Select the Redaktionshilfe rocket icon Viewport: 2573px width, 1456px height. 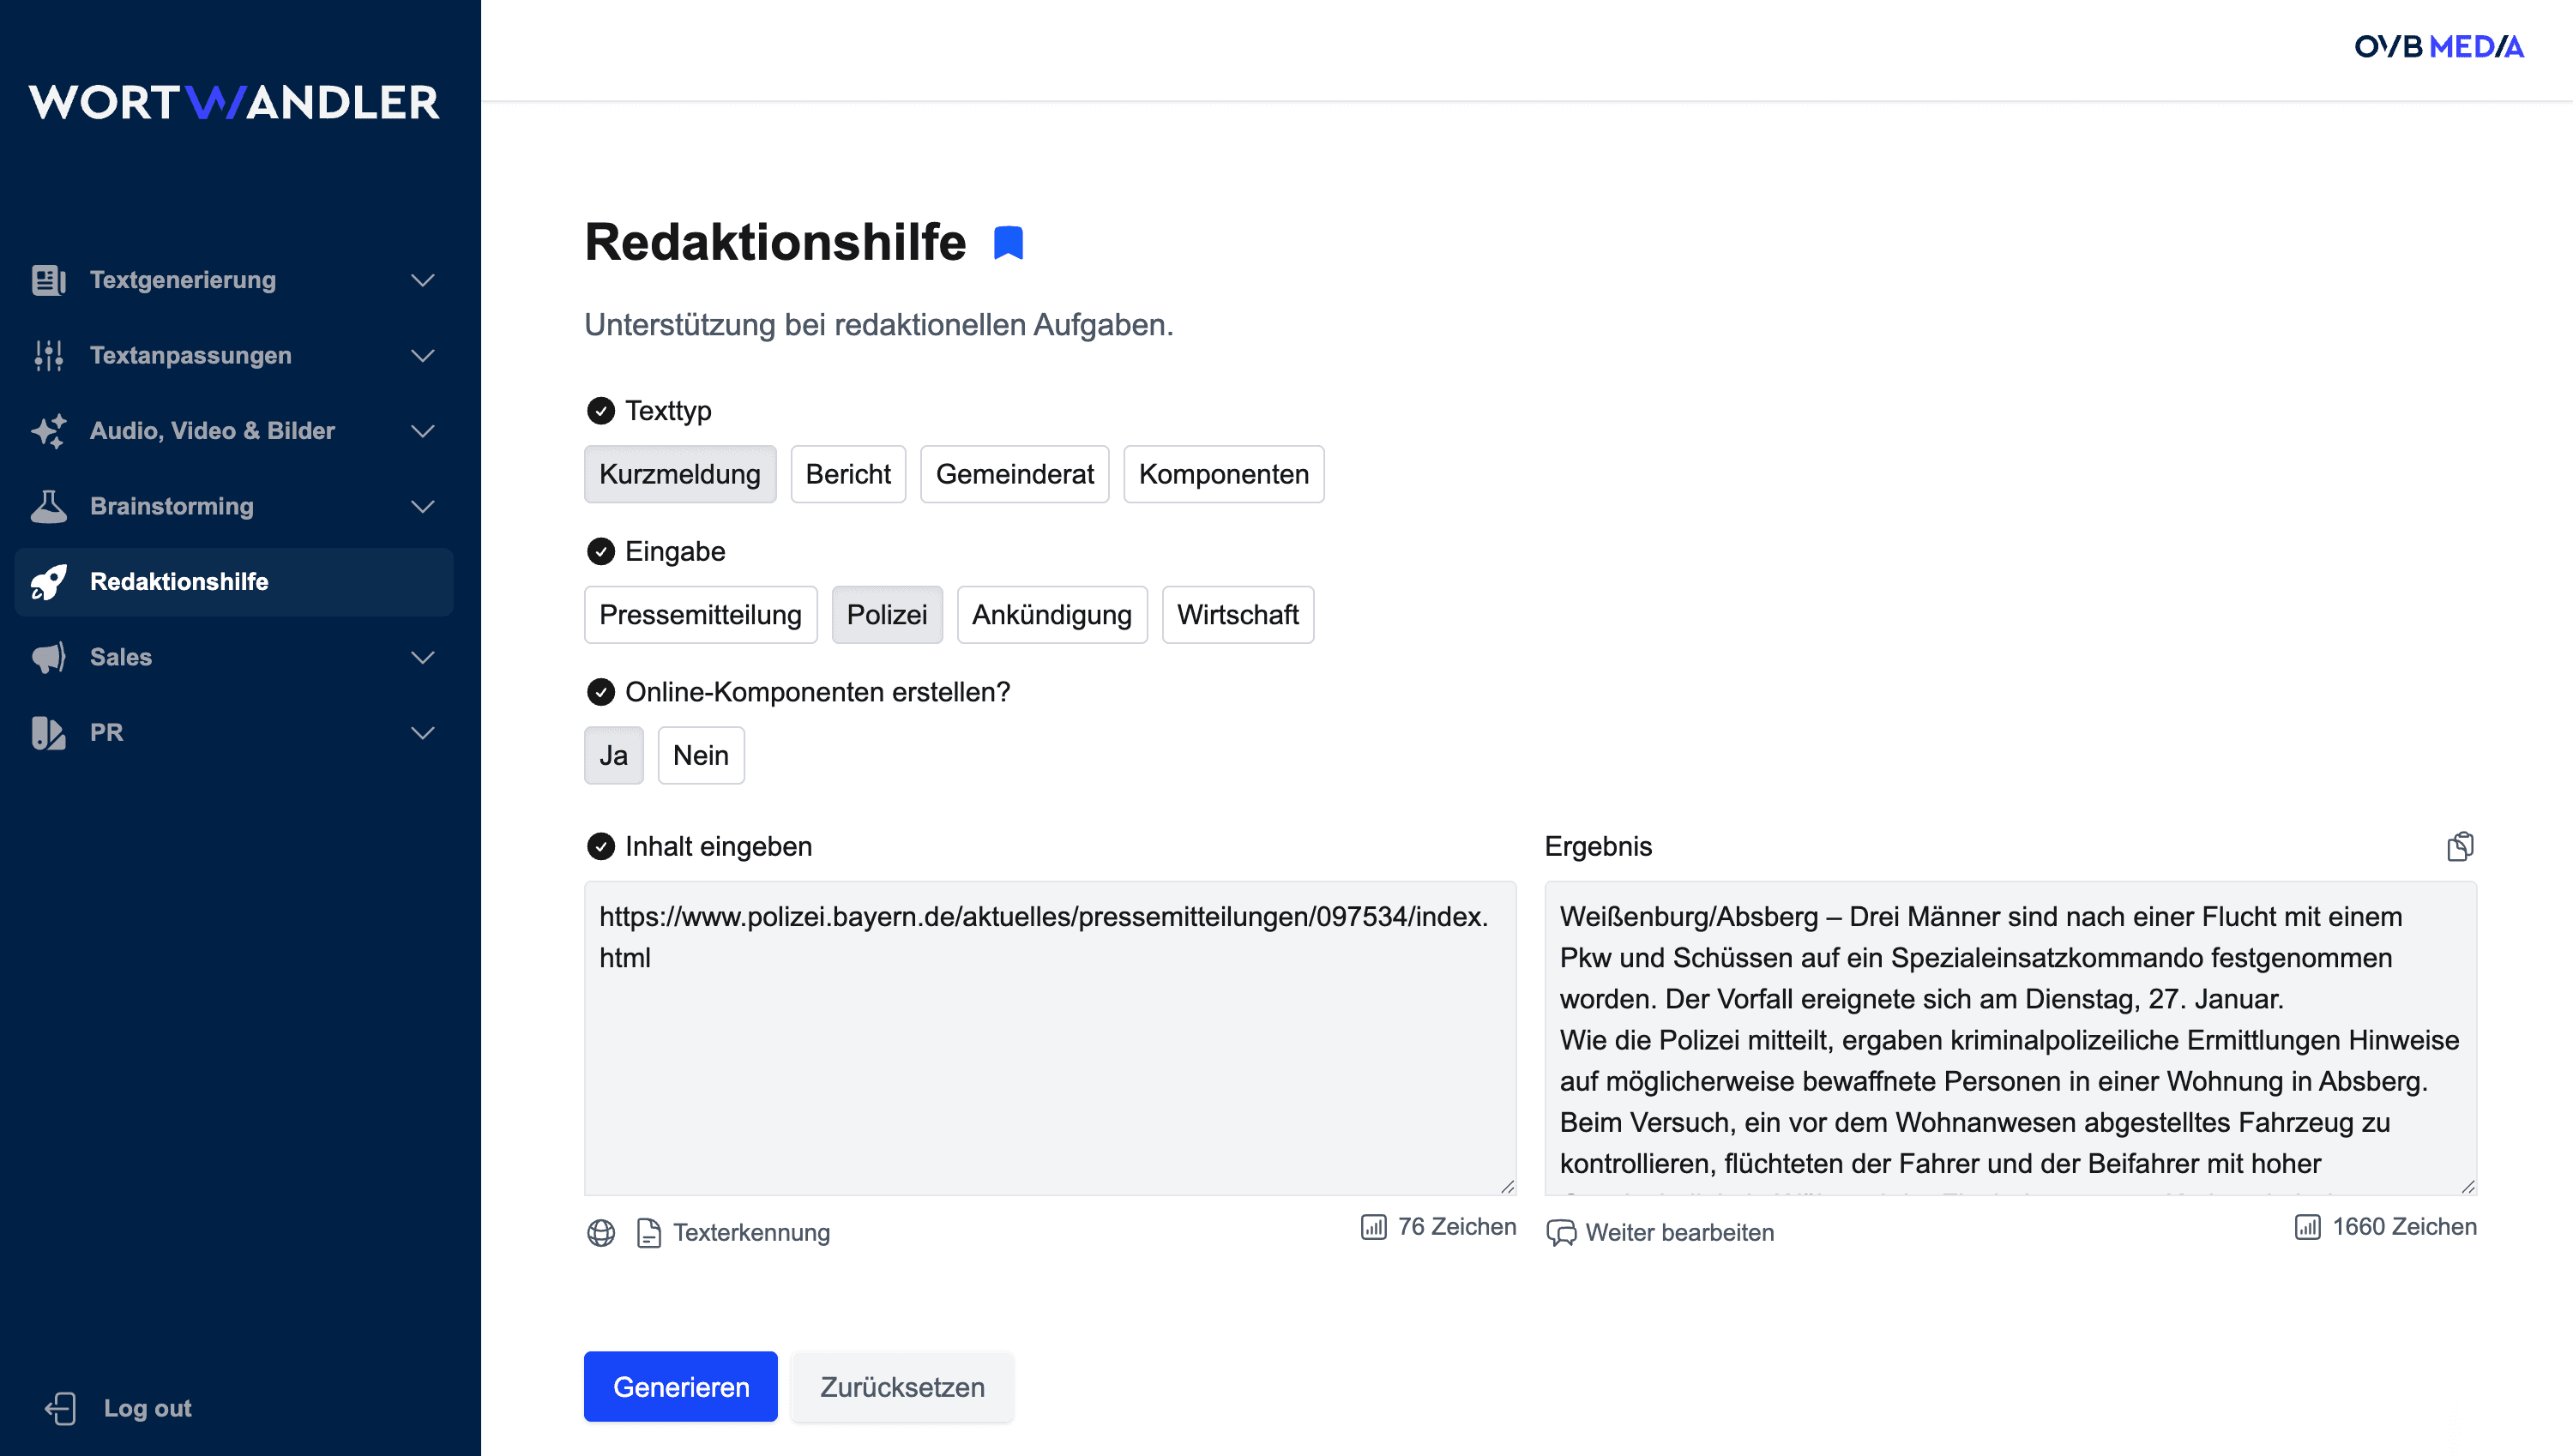click(47, 582)
